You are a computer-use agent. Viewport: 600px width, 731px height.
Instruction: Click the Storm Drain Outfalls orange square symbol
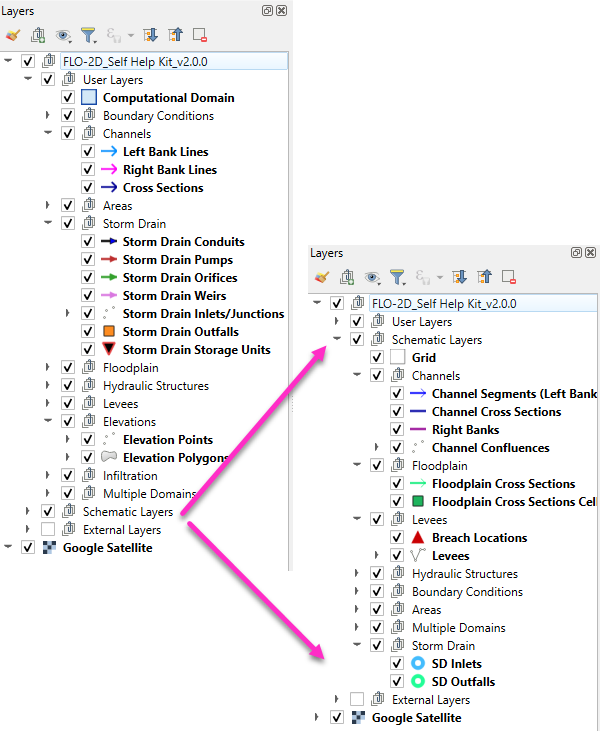point(109,332)
